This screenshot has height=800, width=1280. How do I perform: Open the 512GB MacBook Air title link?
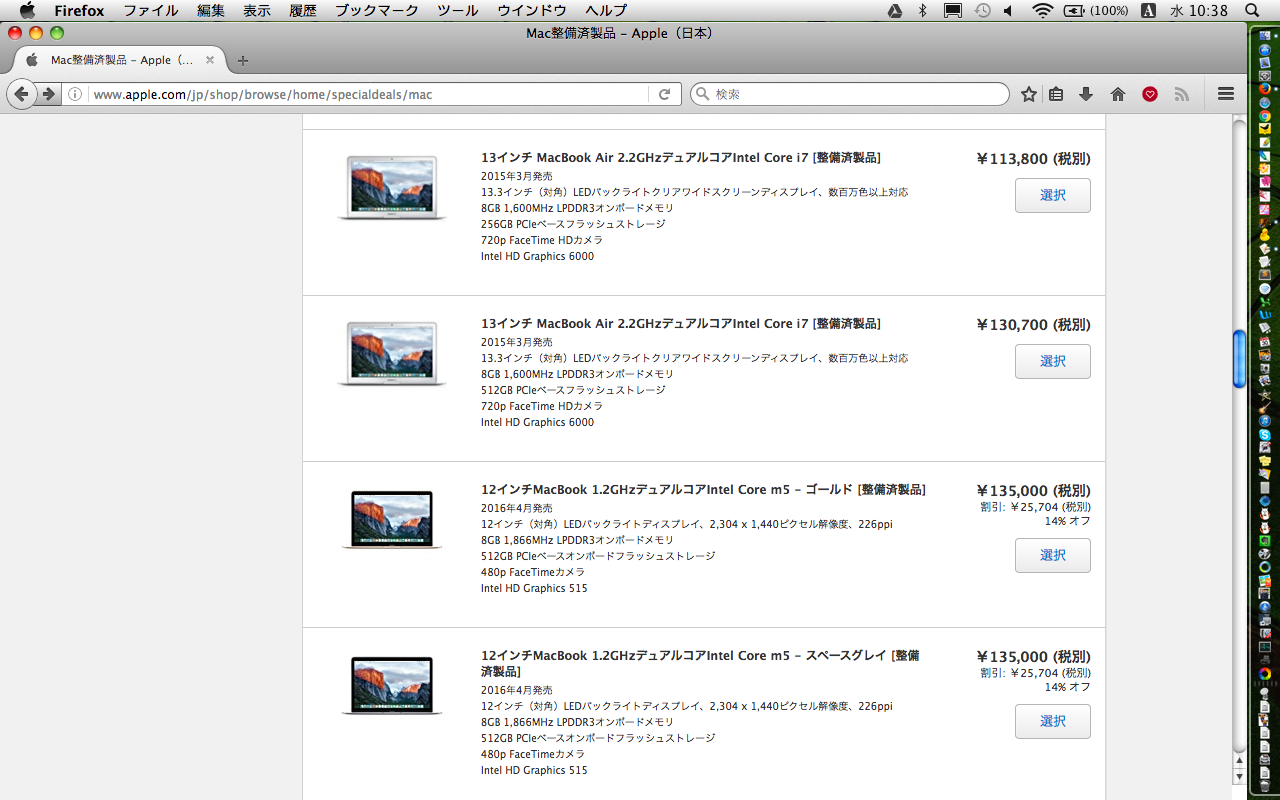[x=680, y=324]
